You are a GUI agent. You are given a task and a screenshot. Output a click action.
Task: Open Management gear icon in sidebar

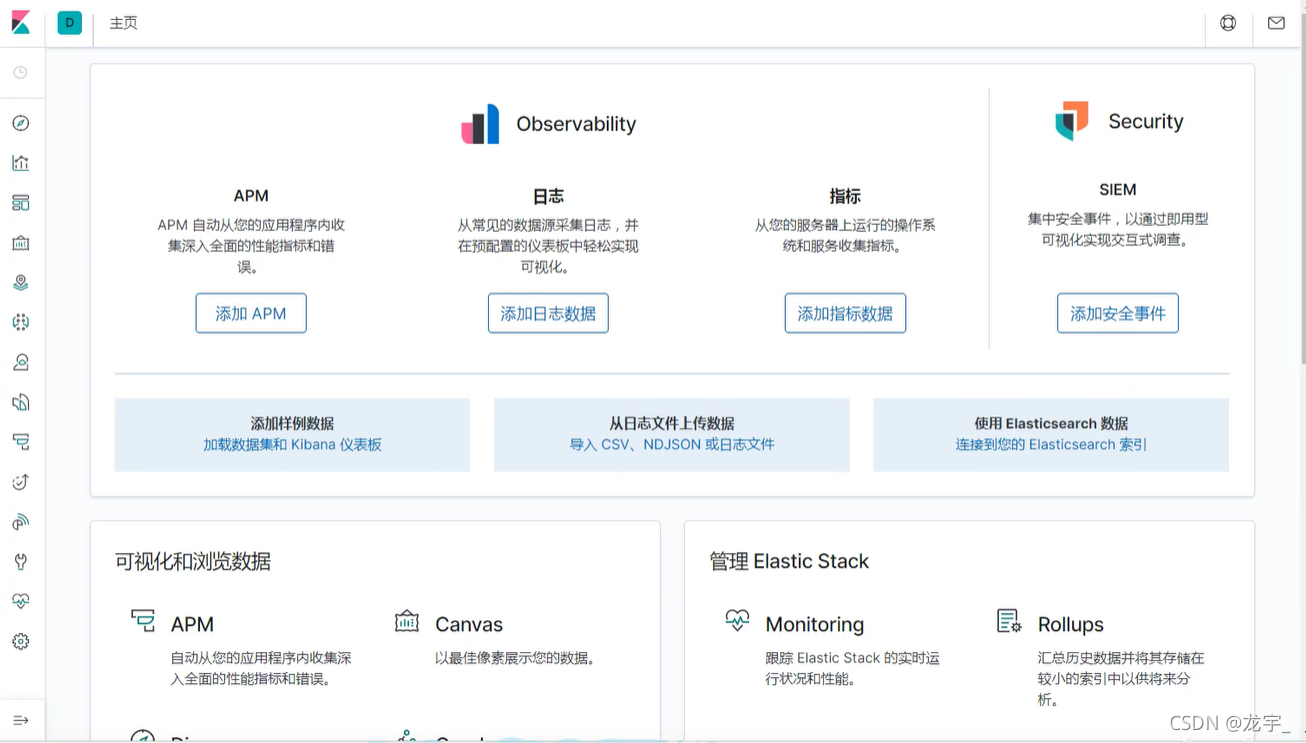pyautogui.click(x=21, y=642)
